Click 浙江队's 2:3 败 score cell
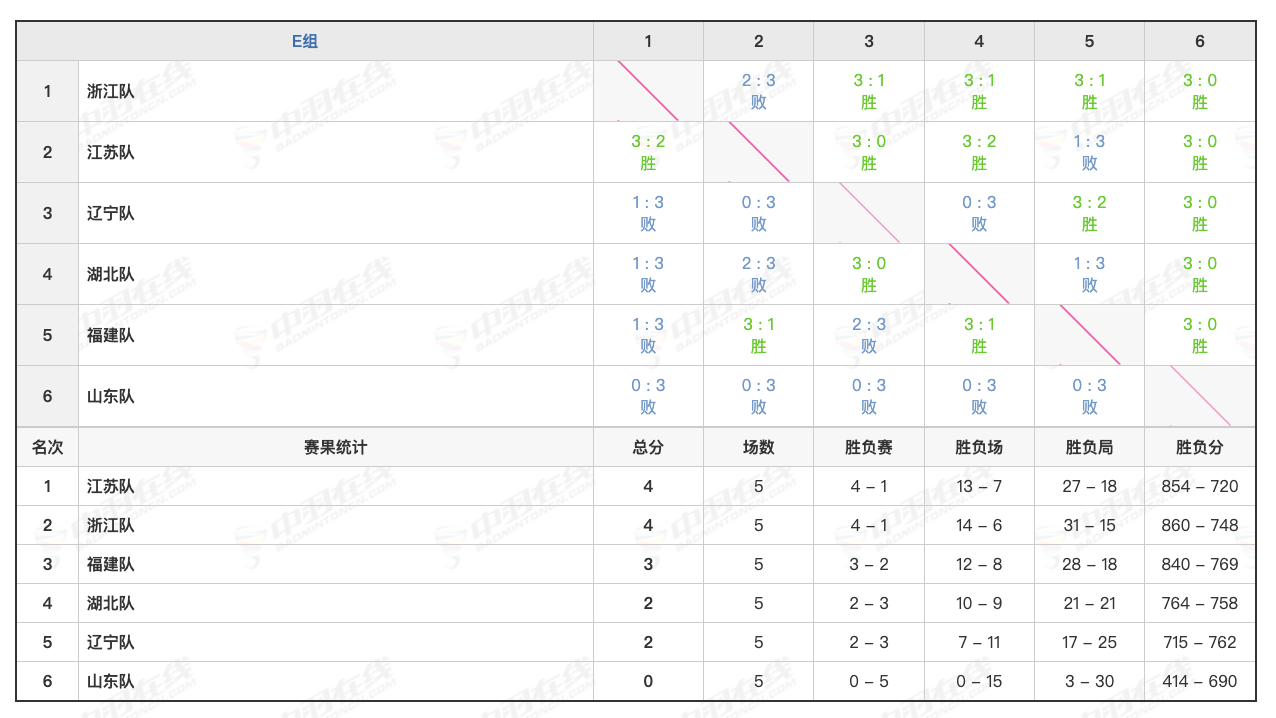The width and height of the screenshot is (1276, 718). 758,90
